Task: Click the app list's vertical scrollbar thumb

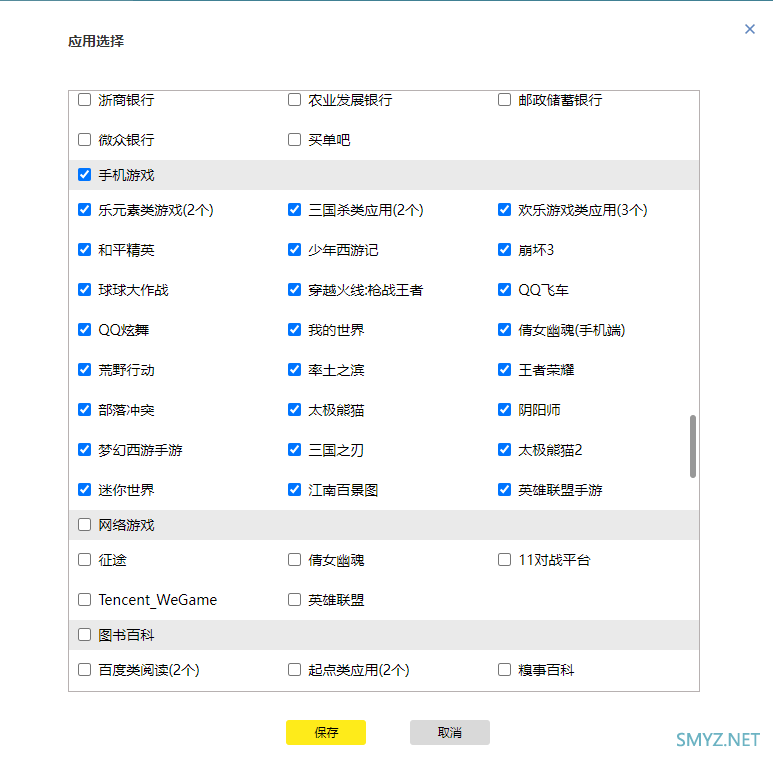Action: coord(693,446)
